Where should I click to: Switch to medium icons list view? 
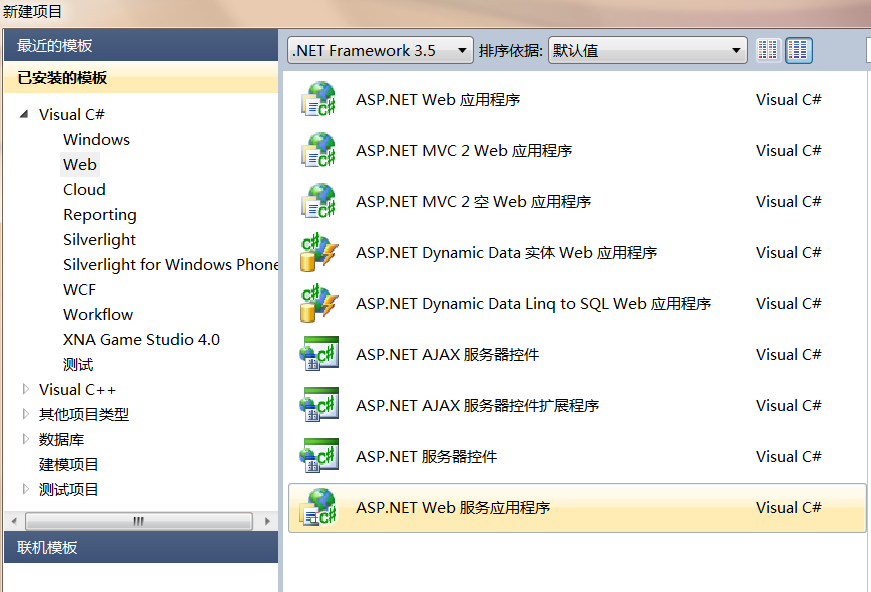pyautogui.click(x=798, y=51)
